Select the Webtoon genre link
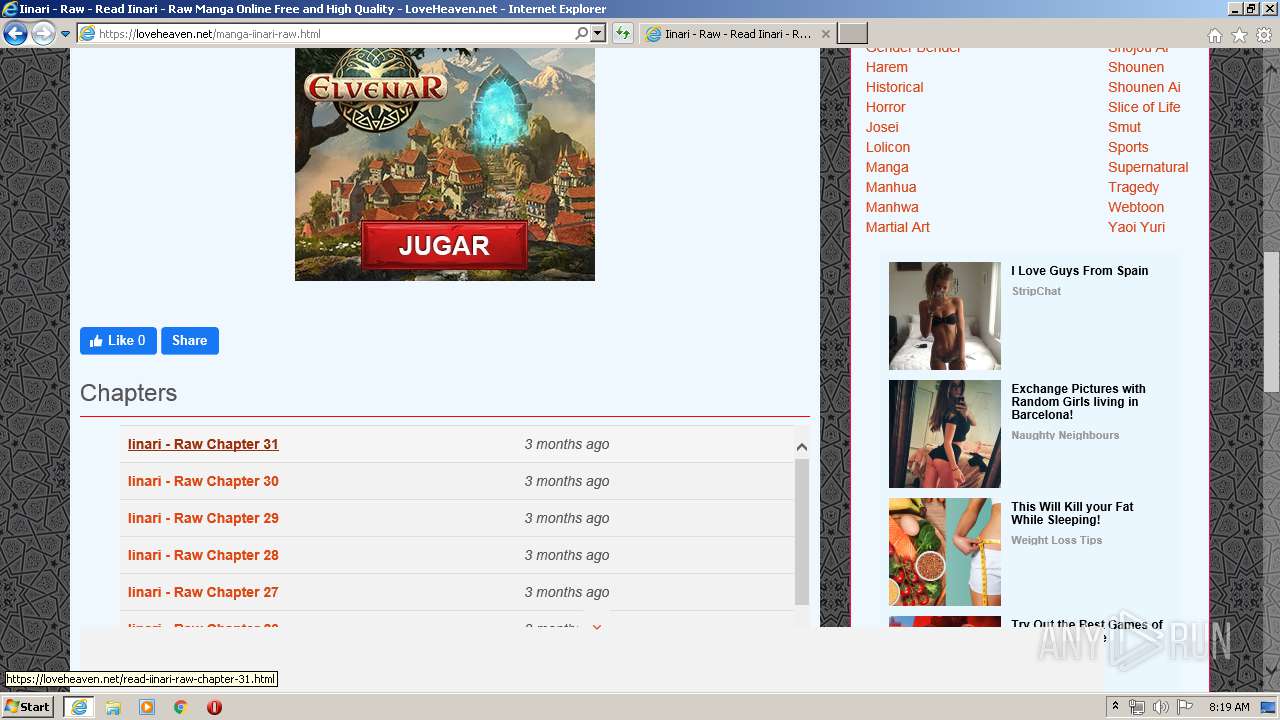Screen dimensions: 1280x720 click(1136, 207)
